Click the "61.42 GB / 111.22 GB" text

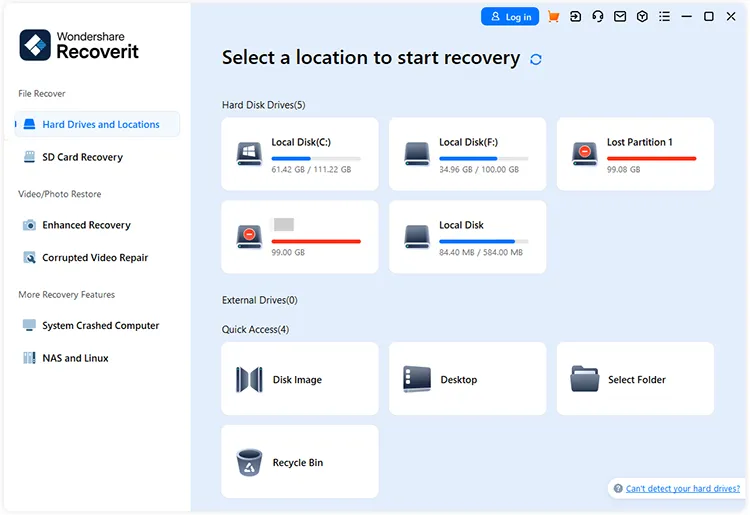point(311,169)
